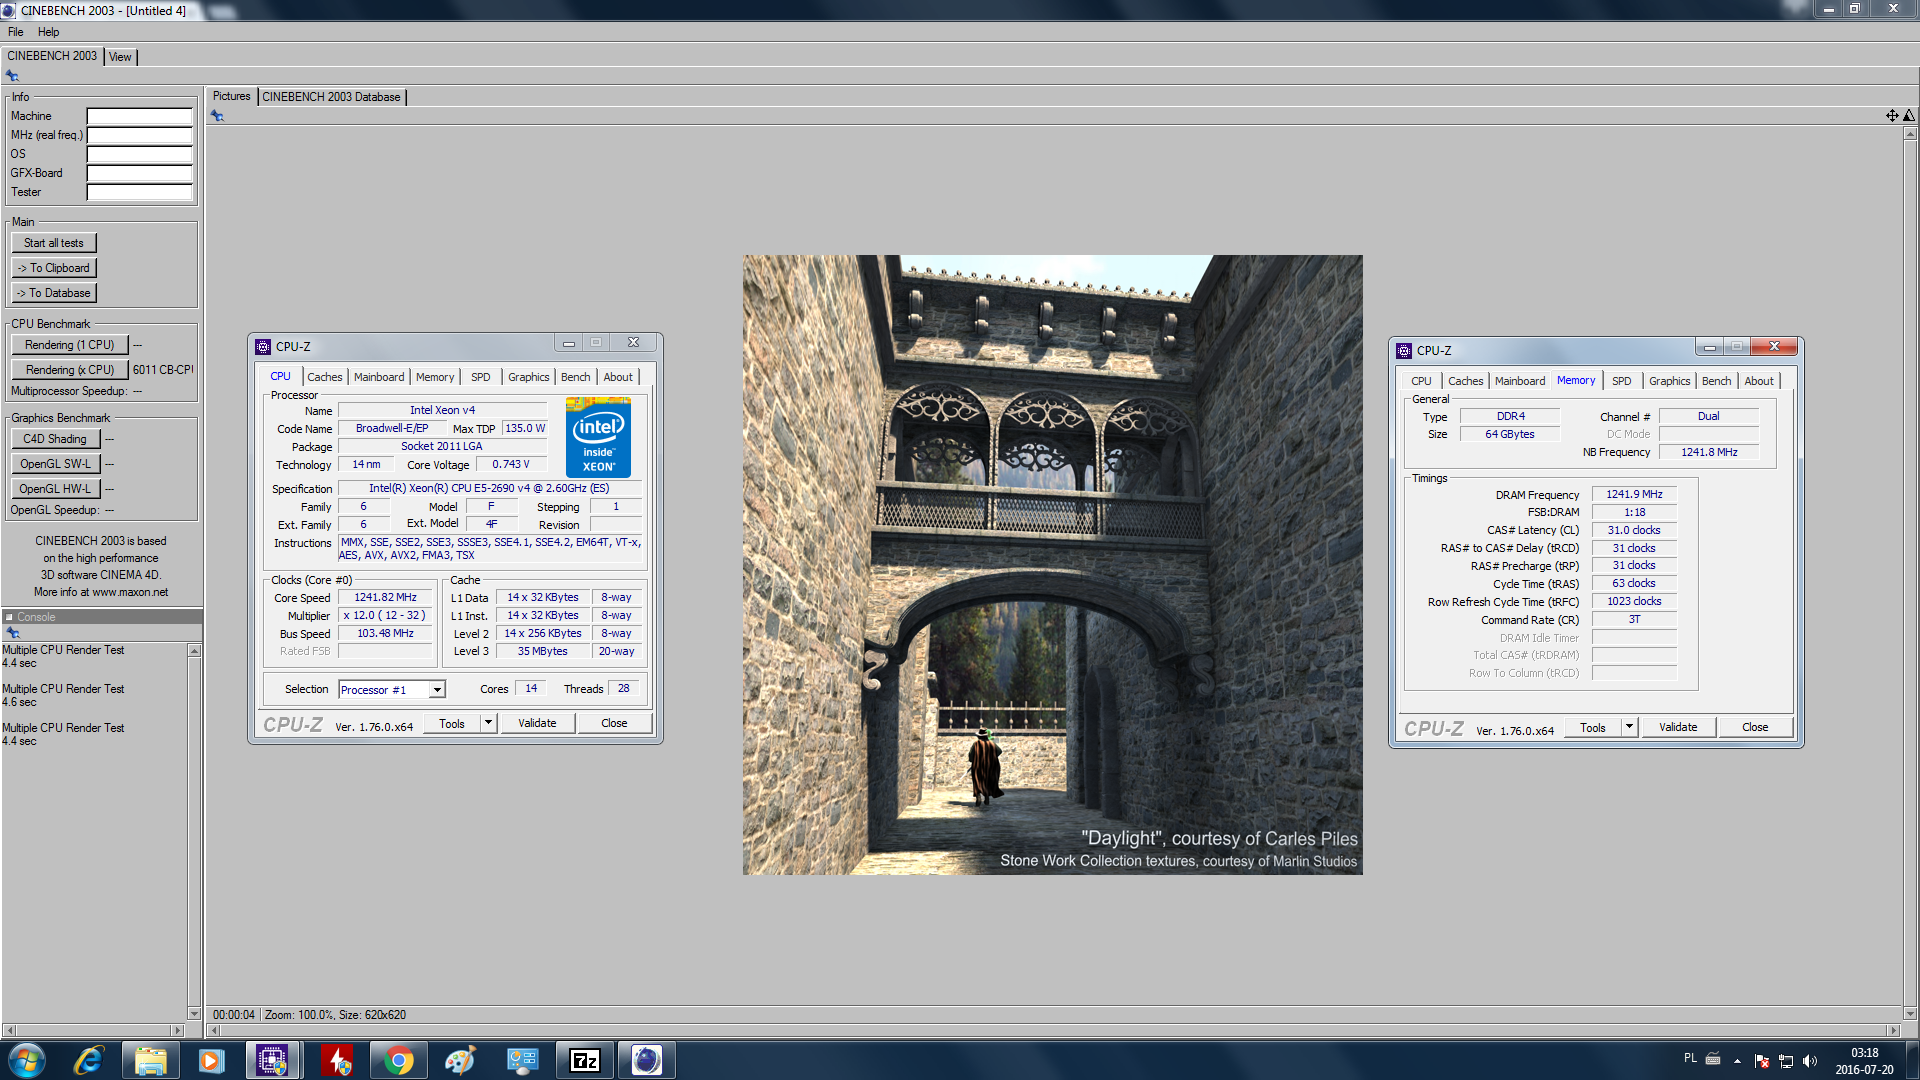Open About tab in right CPU-Z
The height and width of the screenshot is (1080, 1920).
[x=1759, y=381]
